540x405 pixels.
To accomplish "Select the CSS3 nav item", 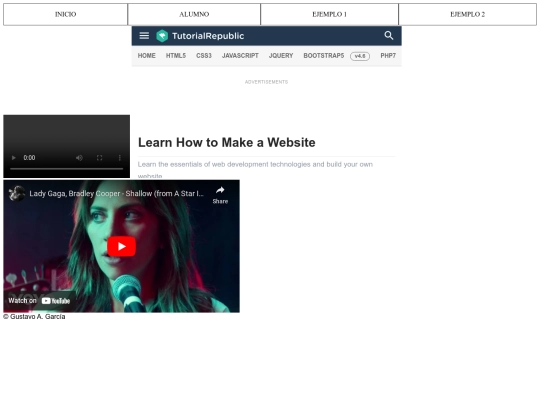I will 204,56.
